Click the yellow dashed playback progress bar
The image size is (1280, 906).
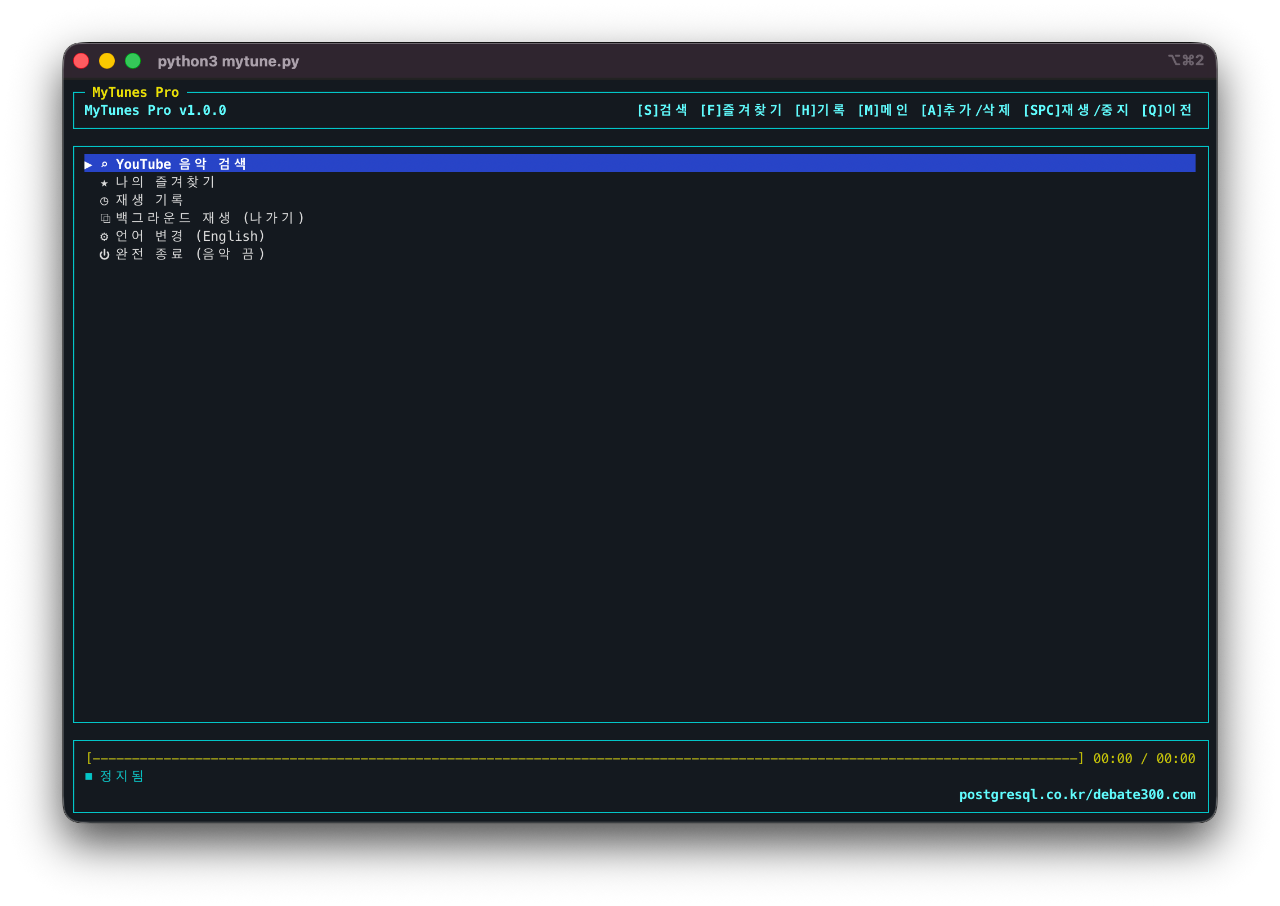point(584,758)
